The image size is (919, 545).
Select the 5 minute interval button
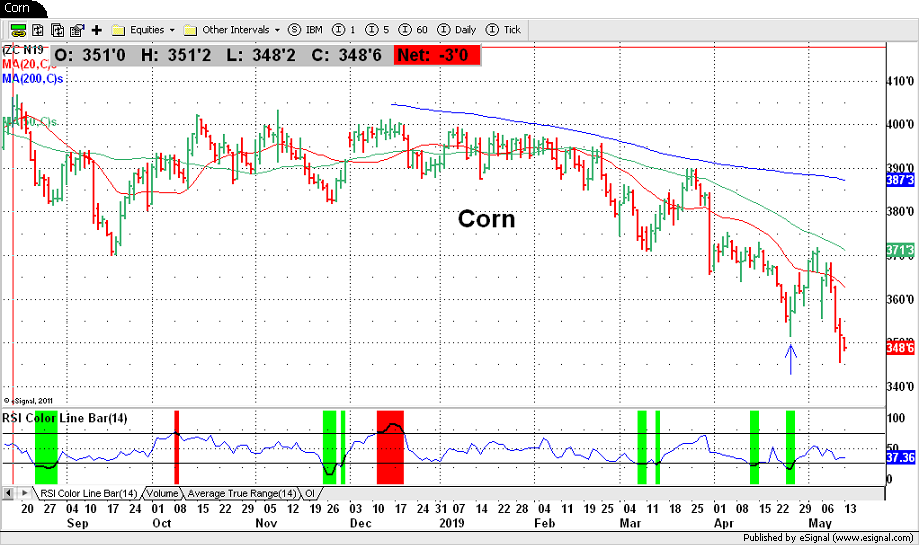[x=378, y=30]
